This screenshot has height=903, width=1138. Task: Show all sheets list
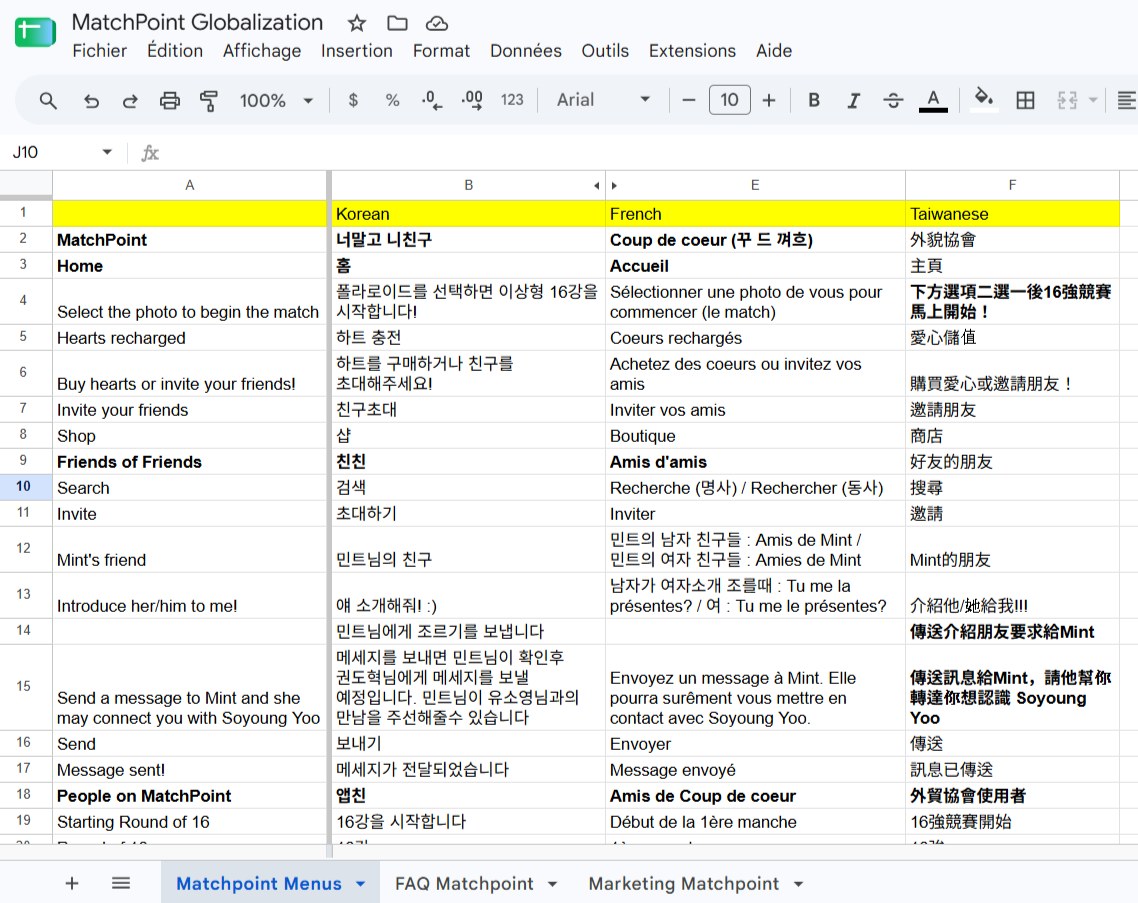[x=121, y=883]
